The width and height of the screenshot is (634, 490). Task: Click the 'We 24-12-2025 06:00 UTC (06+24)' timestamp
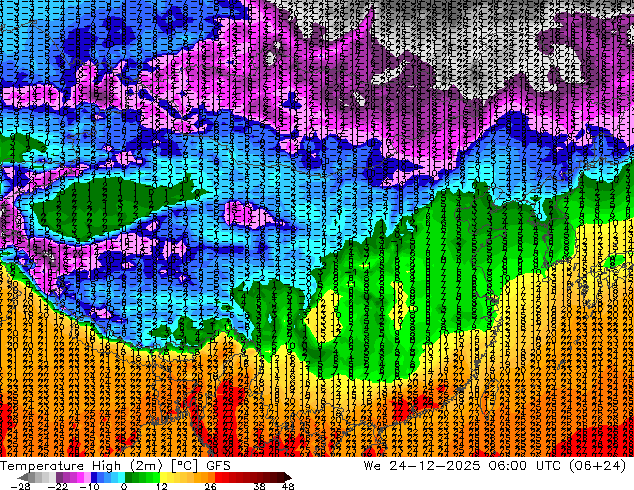[495, 466]
